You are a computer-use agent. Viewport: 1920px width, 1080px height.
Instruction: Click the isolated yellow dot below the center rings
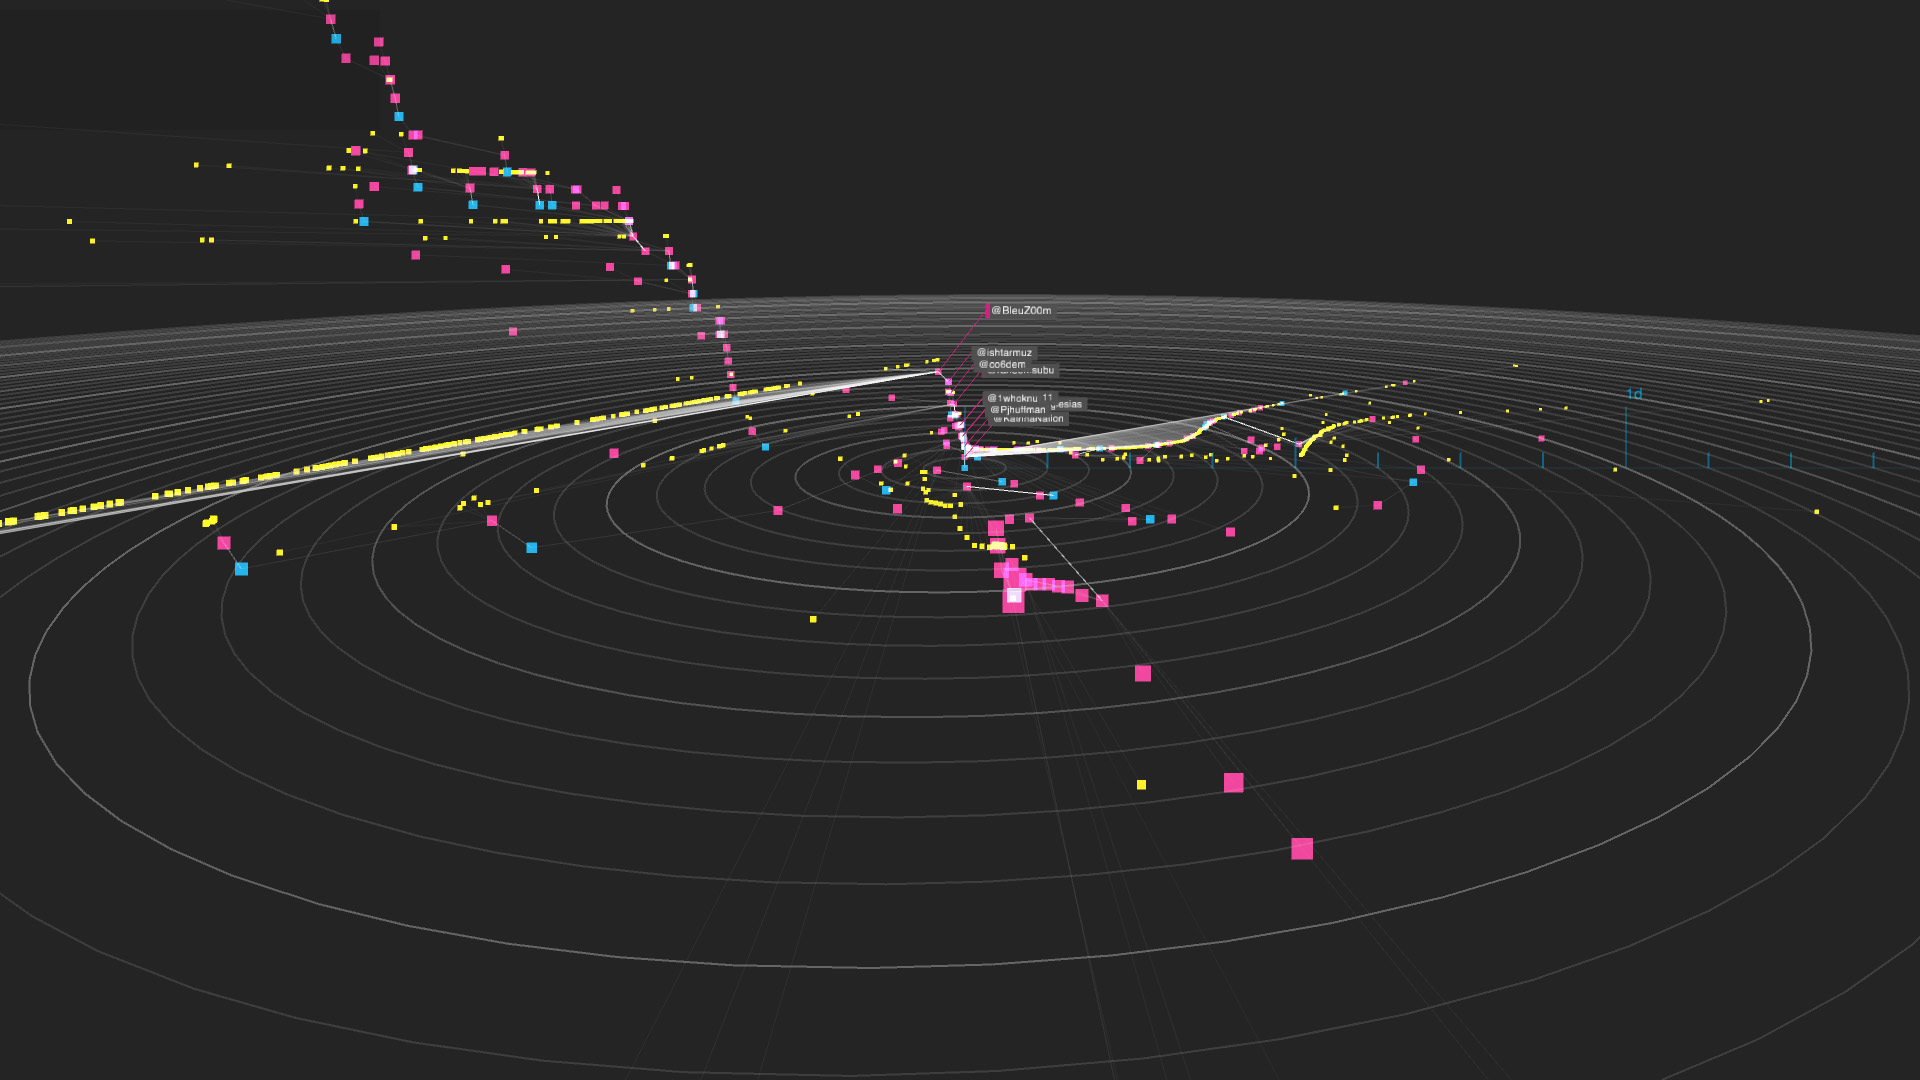click(x=813, y=620)
